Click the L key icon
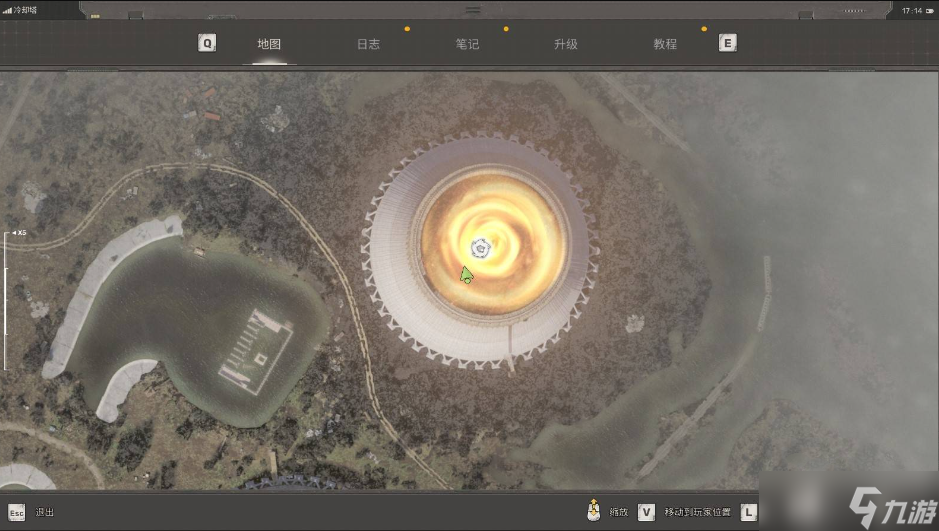939x531 pixels. coord(749,512)
